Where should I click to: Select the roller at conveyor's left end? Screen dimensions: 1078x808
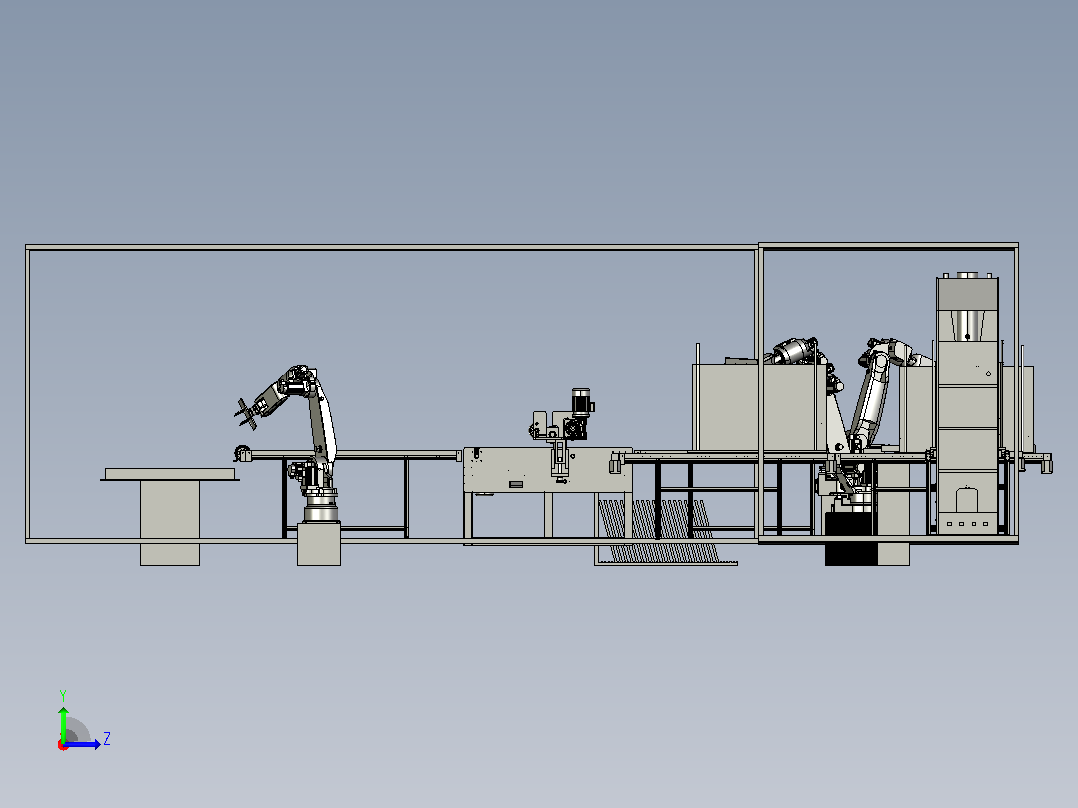(243, 453)
